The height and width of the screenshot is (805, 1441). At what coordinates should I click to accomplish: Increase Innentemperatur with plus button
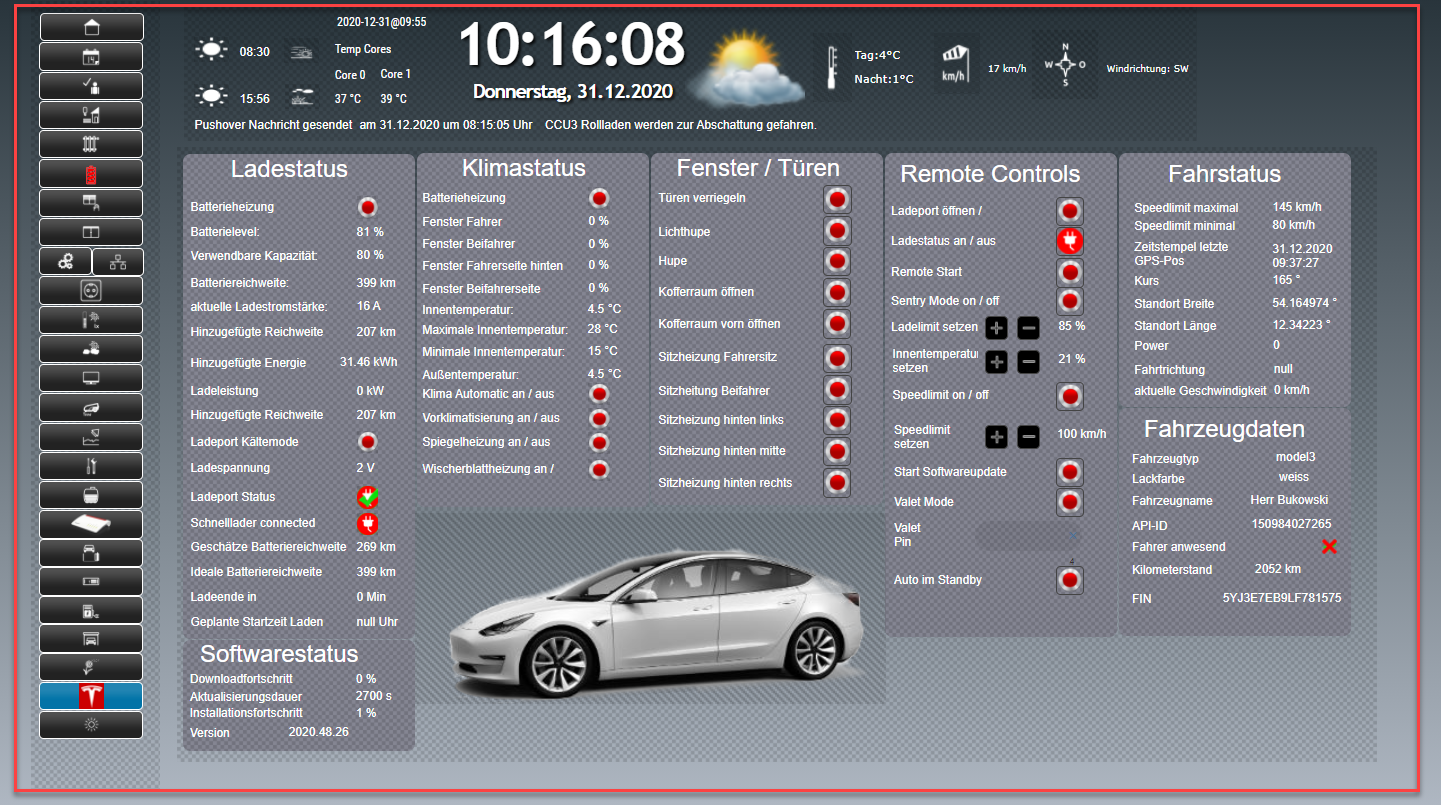tap(997, 362)
